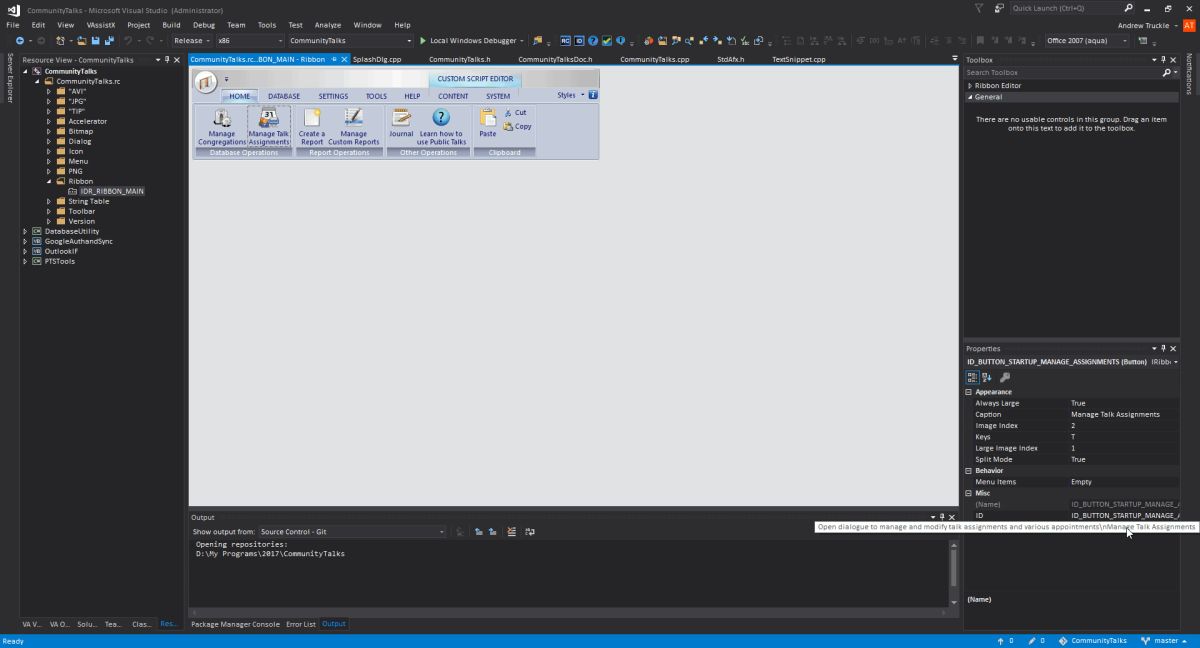Viewport: 1200px width, 648px height.
Task: Click the Navigate Backward toolbar icon
Action: tap(19, 41)
